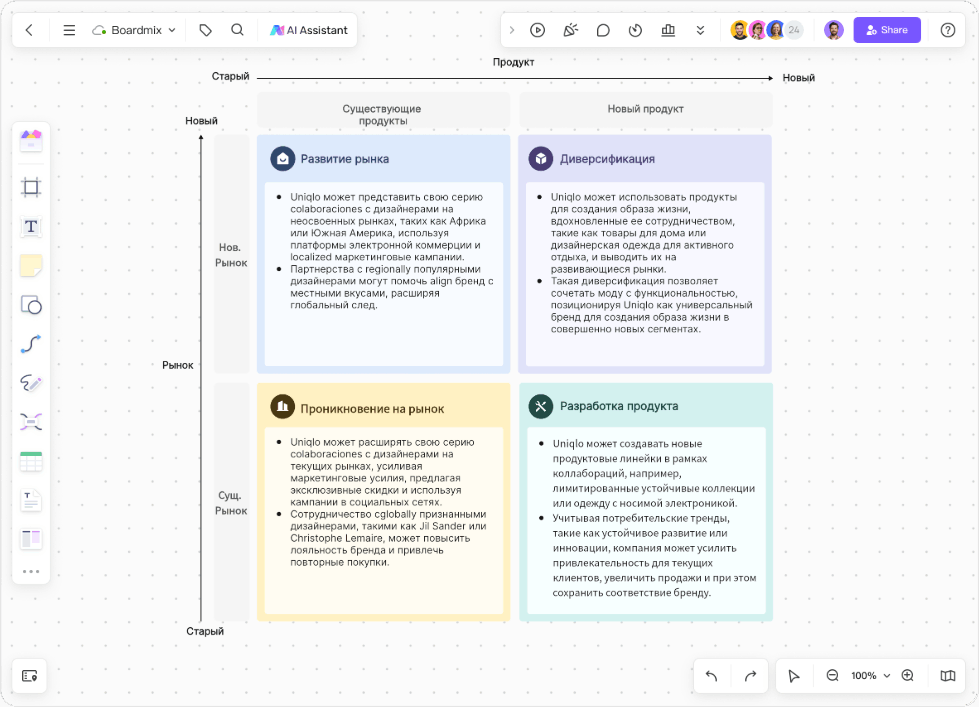Select the 'Развитие рынка' heading

[345, 159]
